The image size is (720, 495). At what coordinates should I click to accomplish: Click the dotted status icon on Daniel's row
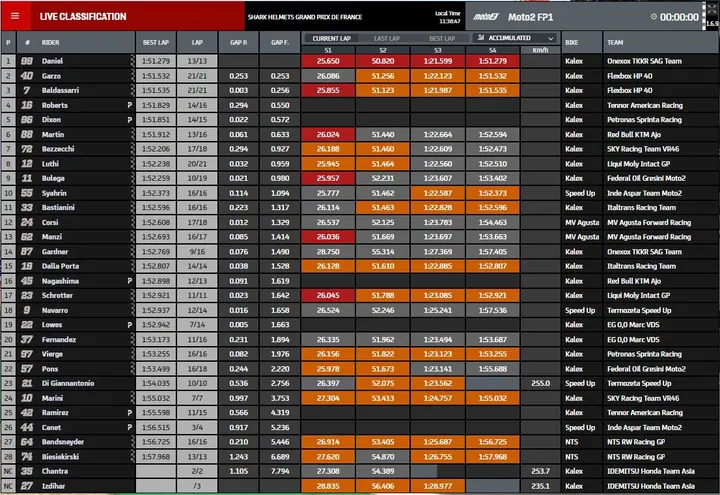click(x=132, y=61)
